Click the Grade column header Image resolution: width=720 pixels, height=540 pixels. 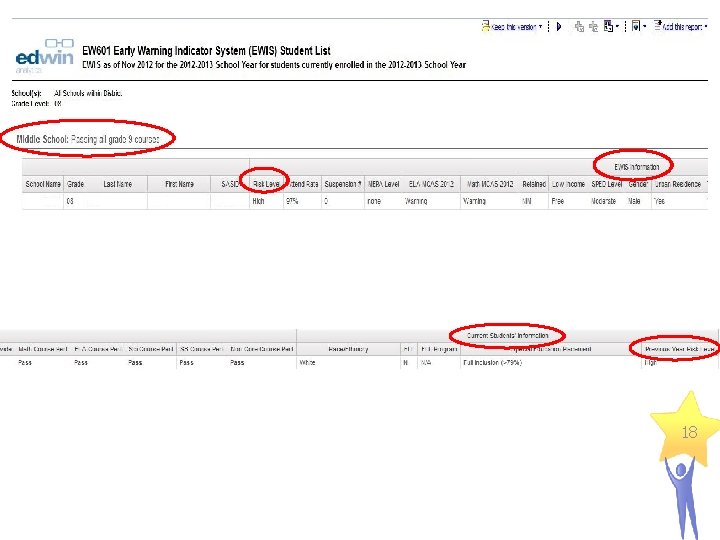point(75,184)
